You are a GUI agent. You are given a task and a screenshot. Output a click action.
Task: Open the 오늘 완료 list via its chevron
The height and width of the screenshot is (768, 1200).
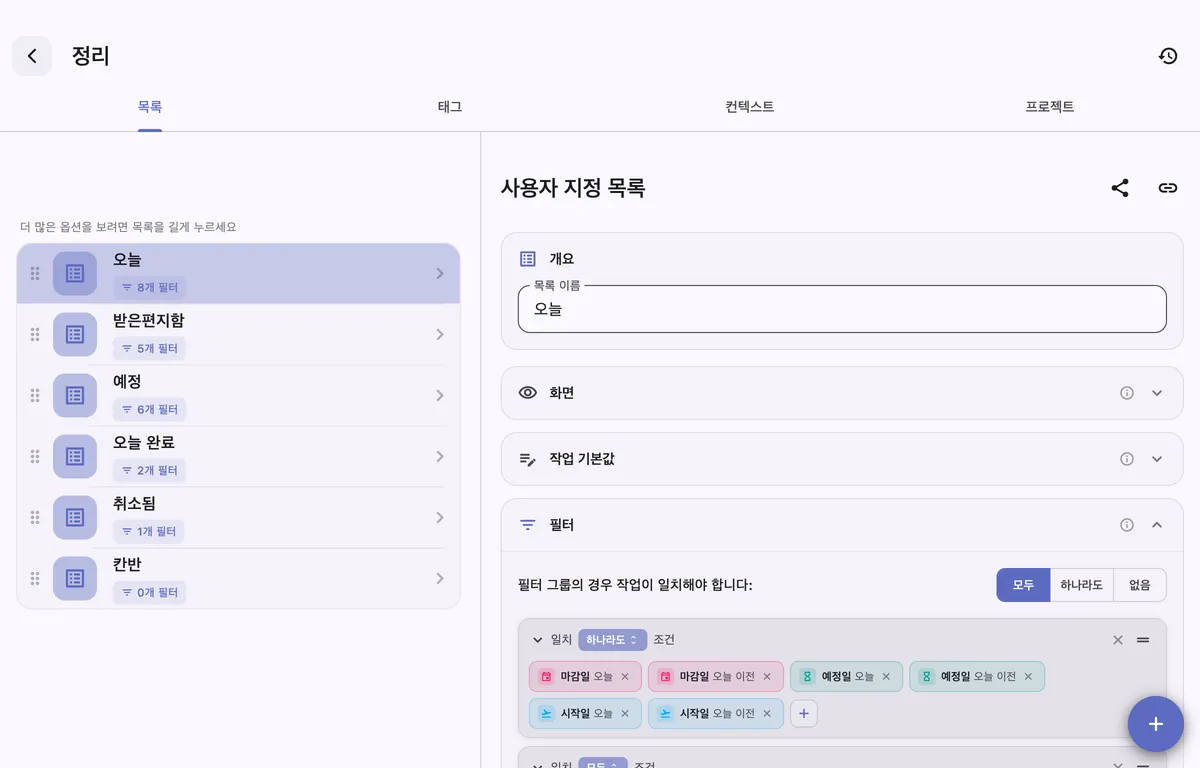(x=440, y=456)
